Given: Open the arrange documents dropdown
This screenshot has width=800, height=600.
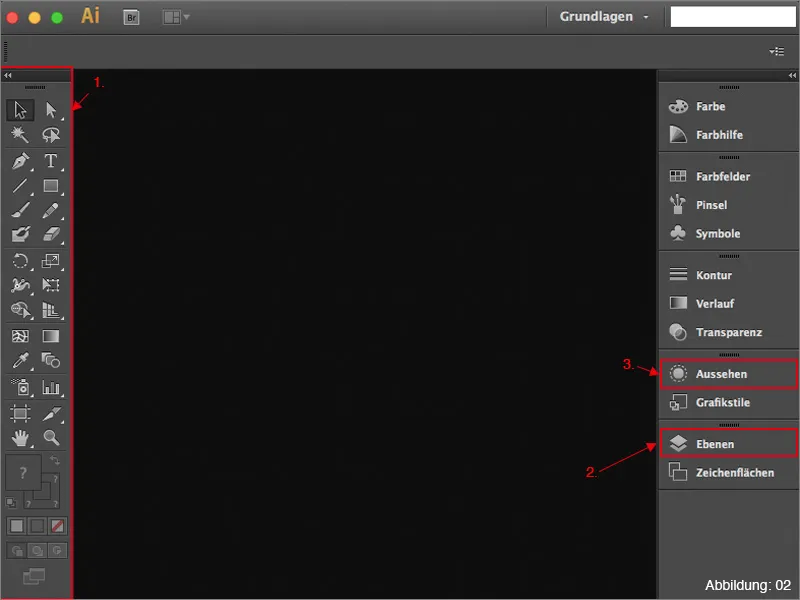Looking at the screenshot, I should click(x=177, y=17).
